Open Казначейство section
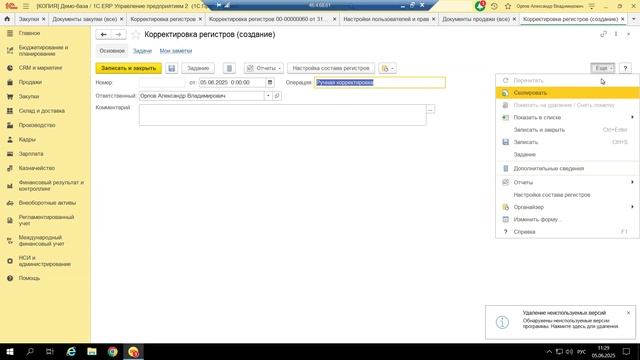This screenshot has height=360, width=640. pyautogui.click(x=36, y=168)
